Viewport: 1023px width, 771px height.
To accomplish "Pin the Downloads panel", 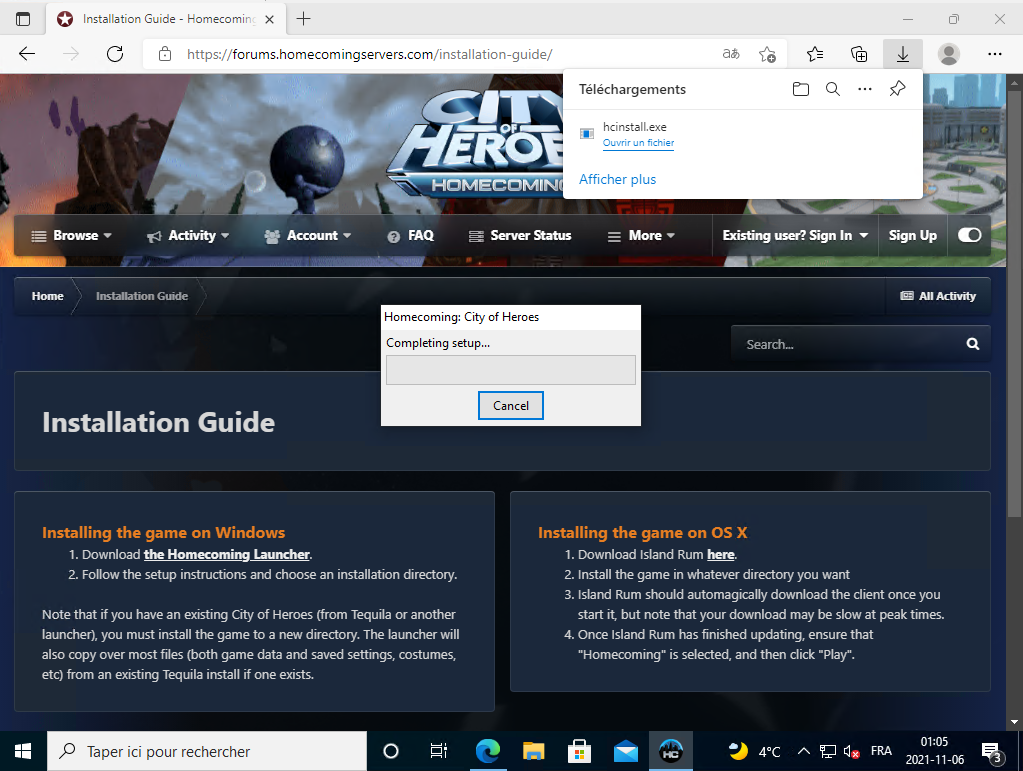I will click(x=898, y=89).
